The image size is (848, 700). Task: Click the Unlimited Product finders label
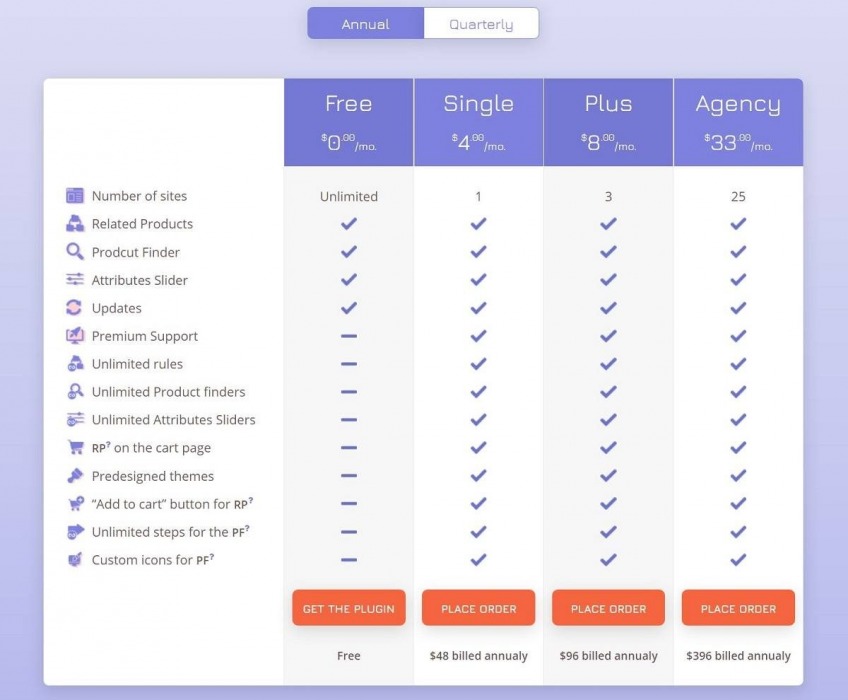point(168,392)
